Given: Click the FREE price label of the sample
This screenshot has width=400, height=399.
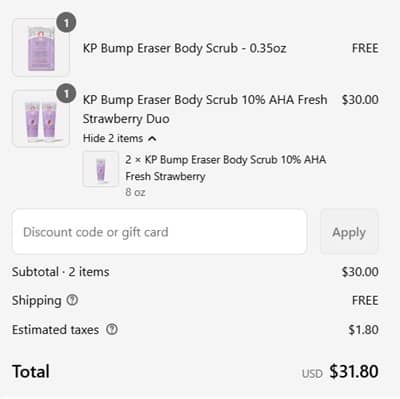Looking at the screenshot, I should (x=365, y=48).
